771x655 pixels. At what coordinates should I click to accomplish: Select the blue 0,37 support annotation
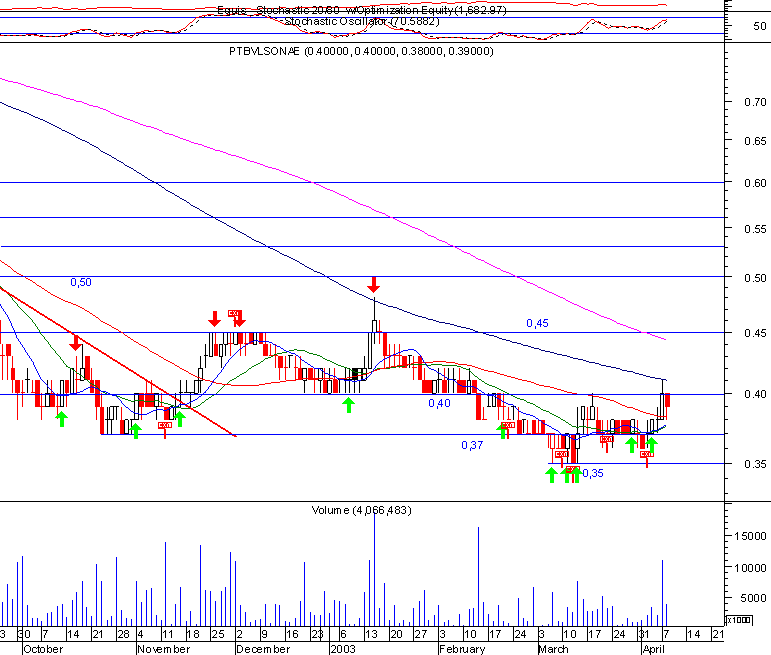pos(472,445)
